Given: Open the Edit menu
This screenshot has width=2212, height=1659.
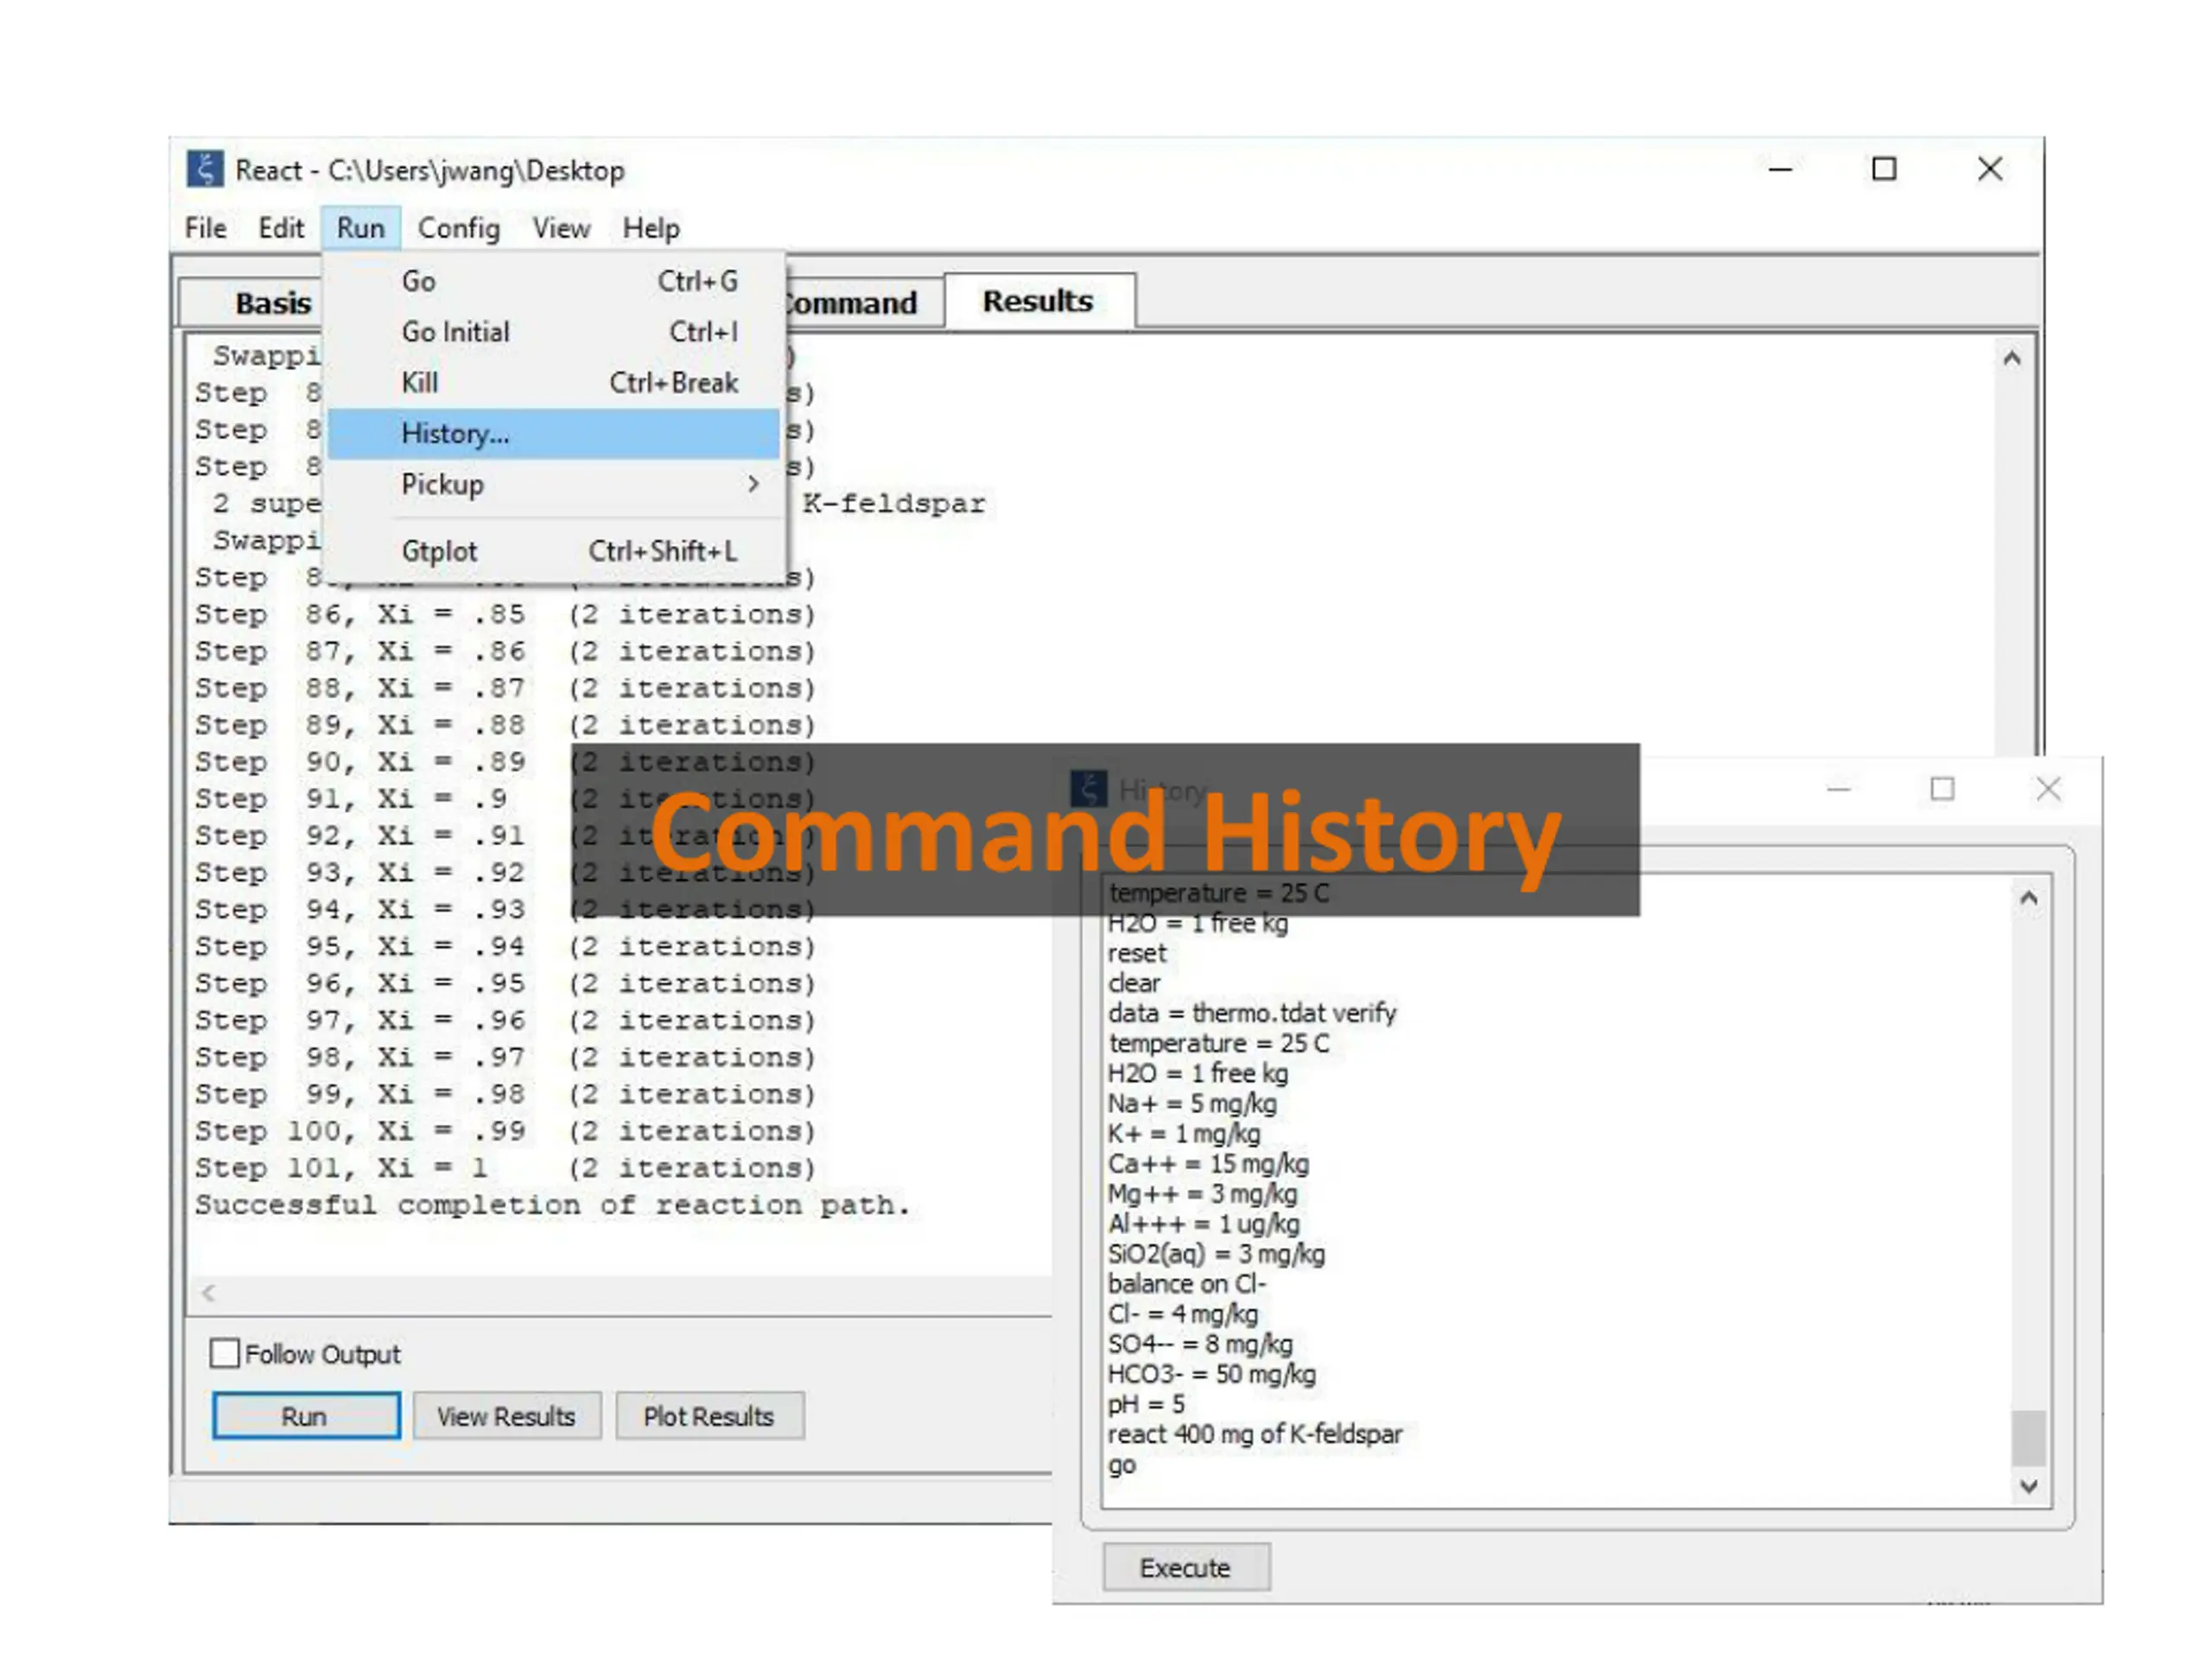Looking at the screenshot, I should pyautogui.click(x=281, y=228).
